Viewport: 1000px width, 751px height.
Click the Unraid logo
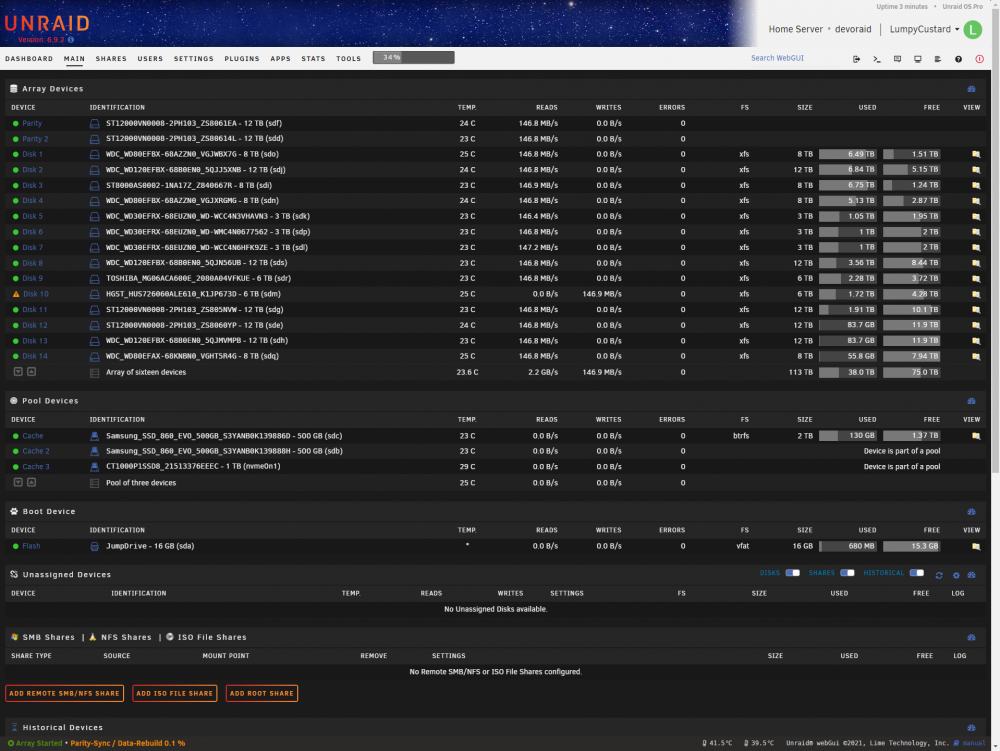(x=47, y=24)
